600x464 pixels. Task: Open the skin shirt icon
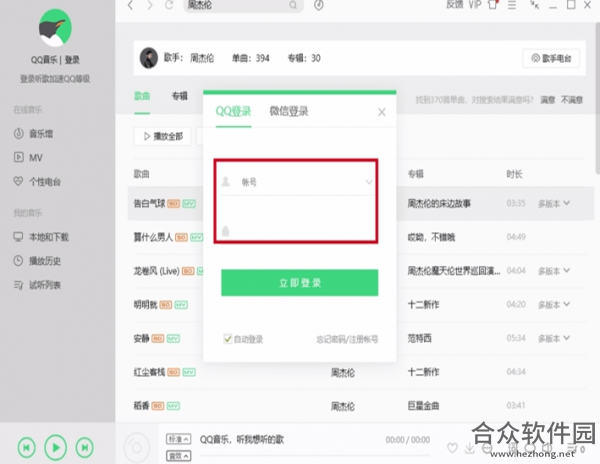[x=493, y=5]
